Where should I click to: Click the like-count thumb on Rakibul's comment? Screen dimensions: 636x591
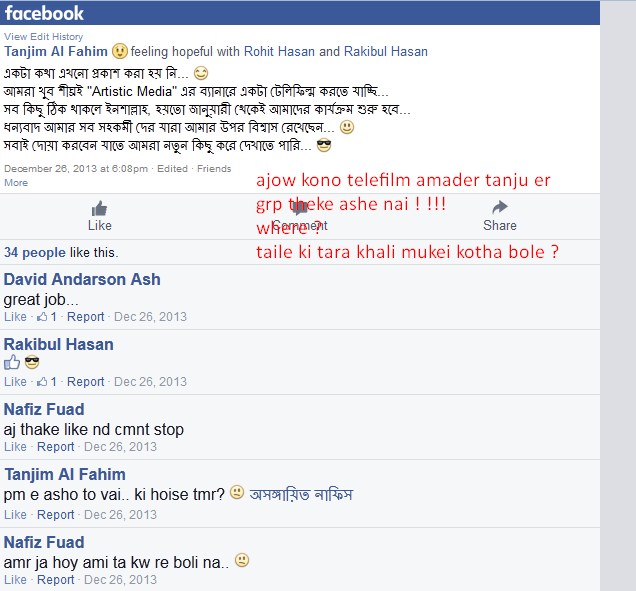[x=42, y=382]
